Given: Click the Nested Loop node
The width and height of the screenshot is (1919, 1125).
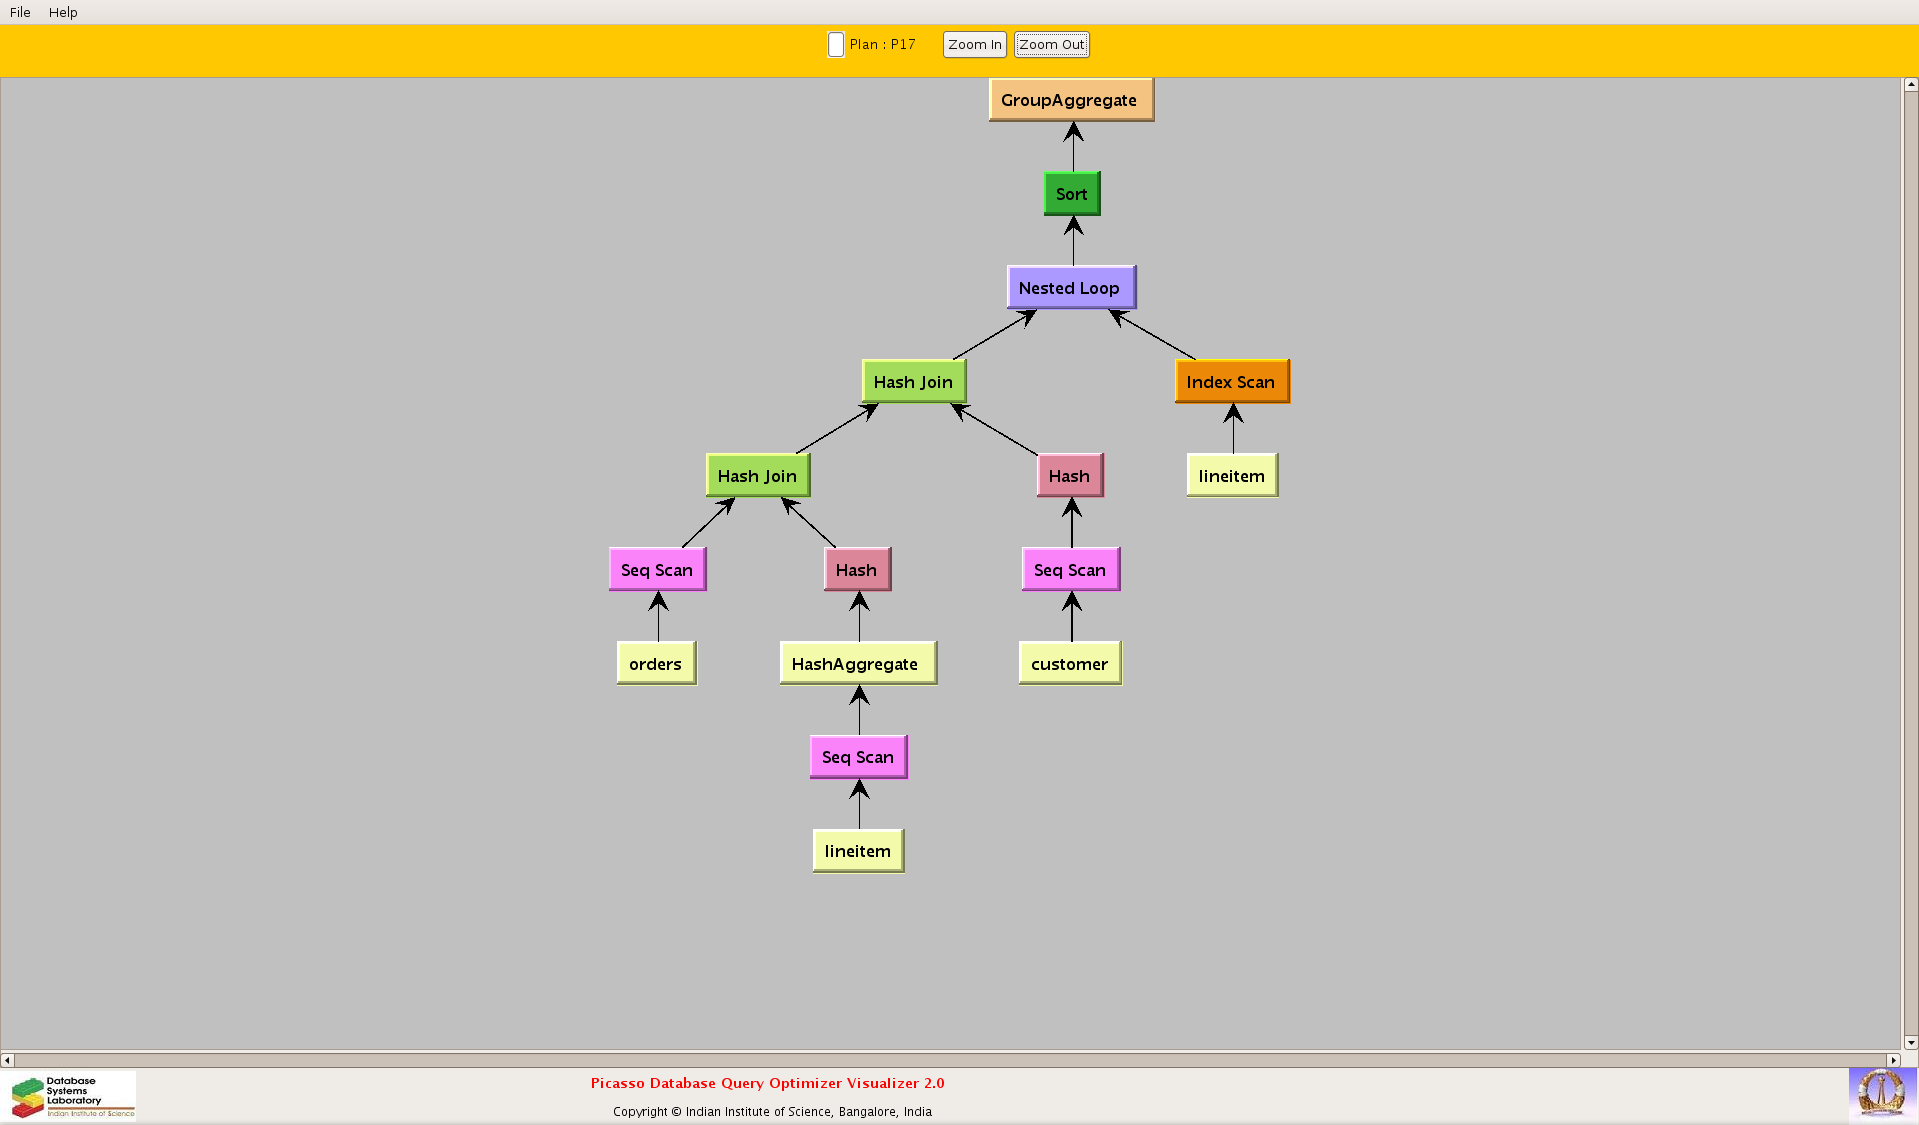Looking at the screenshot, I should tap(1070, 288).
